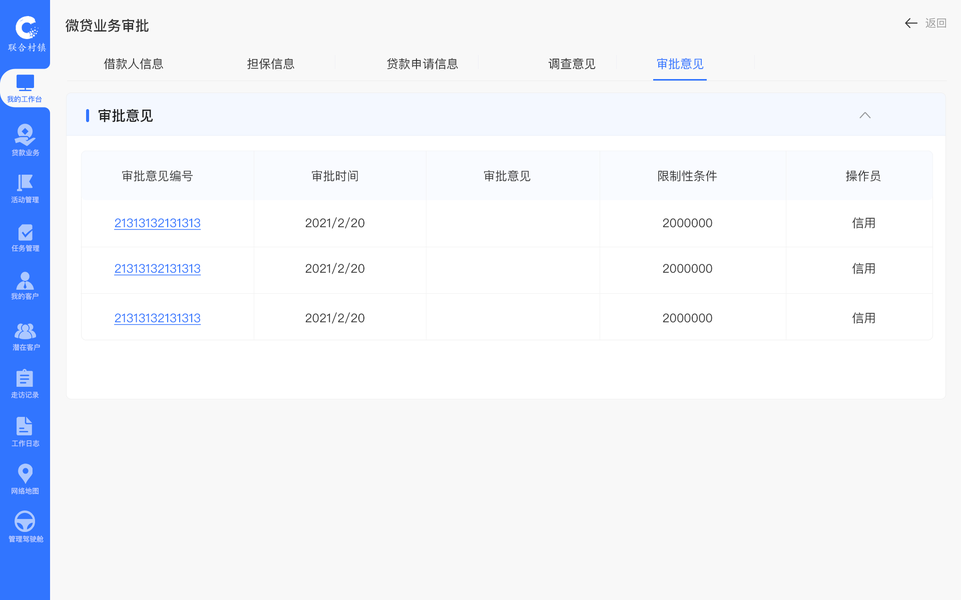Image resolution: width=961 pixels, height=600 pixels.
Task: Click the 审批意见 panel heading text
Action: coord(125,116)
